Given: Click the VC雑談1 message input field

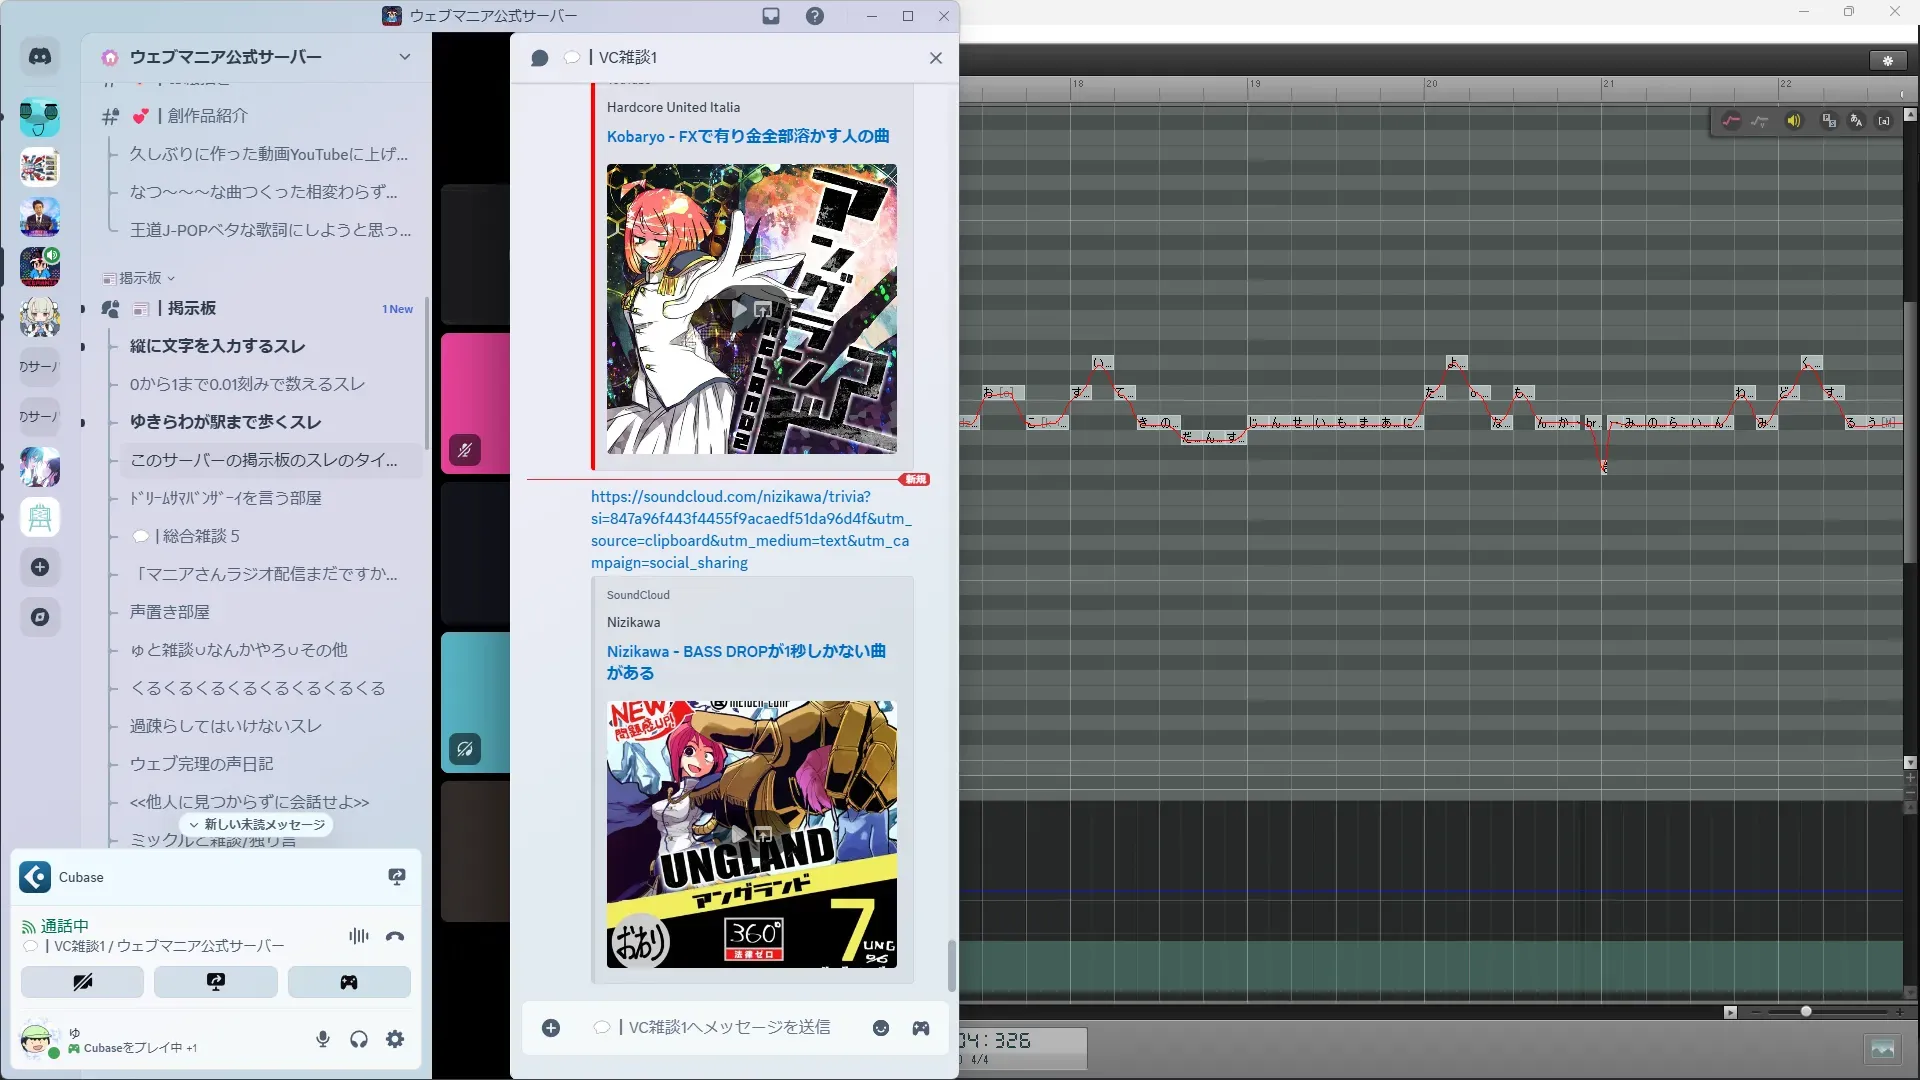Looking at the screenshot, I should [729, 1027].
